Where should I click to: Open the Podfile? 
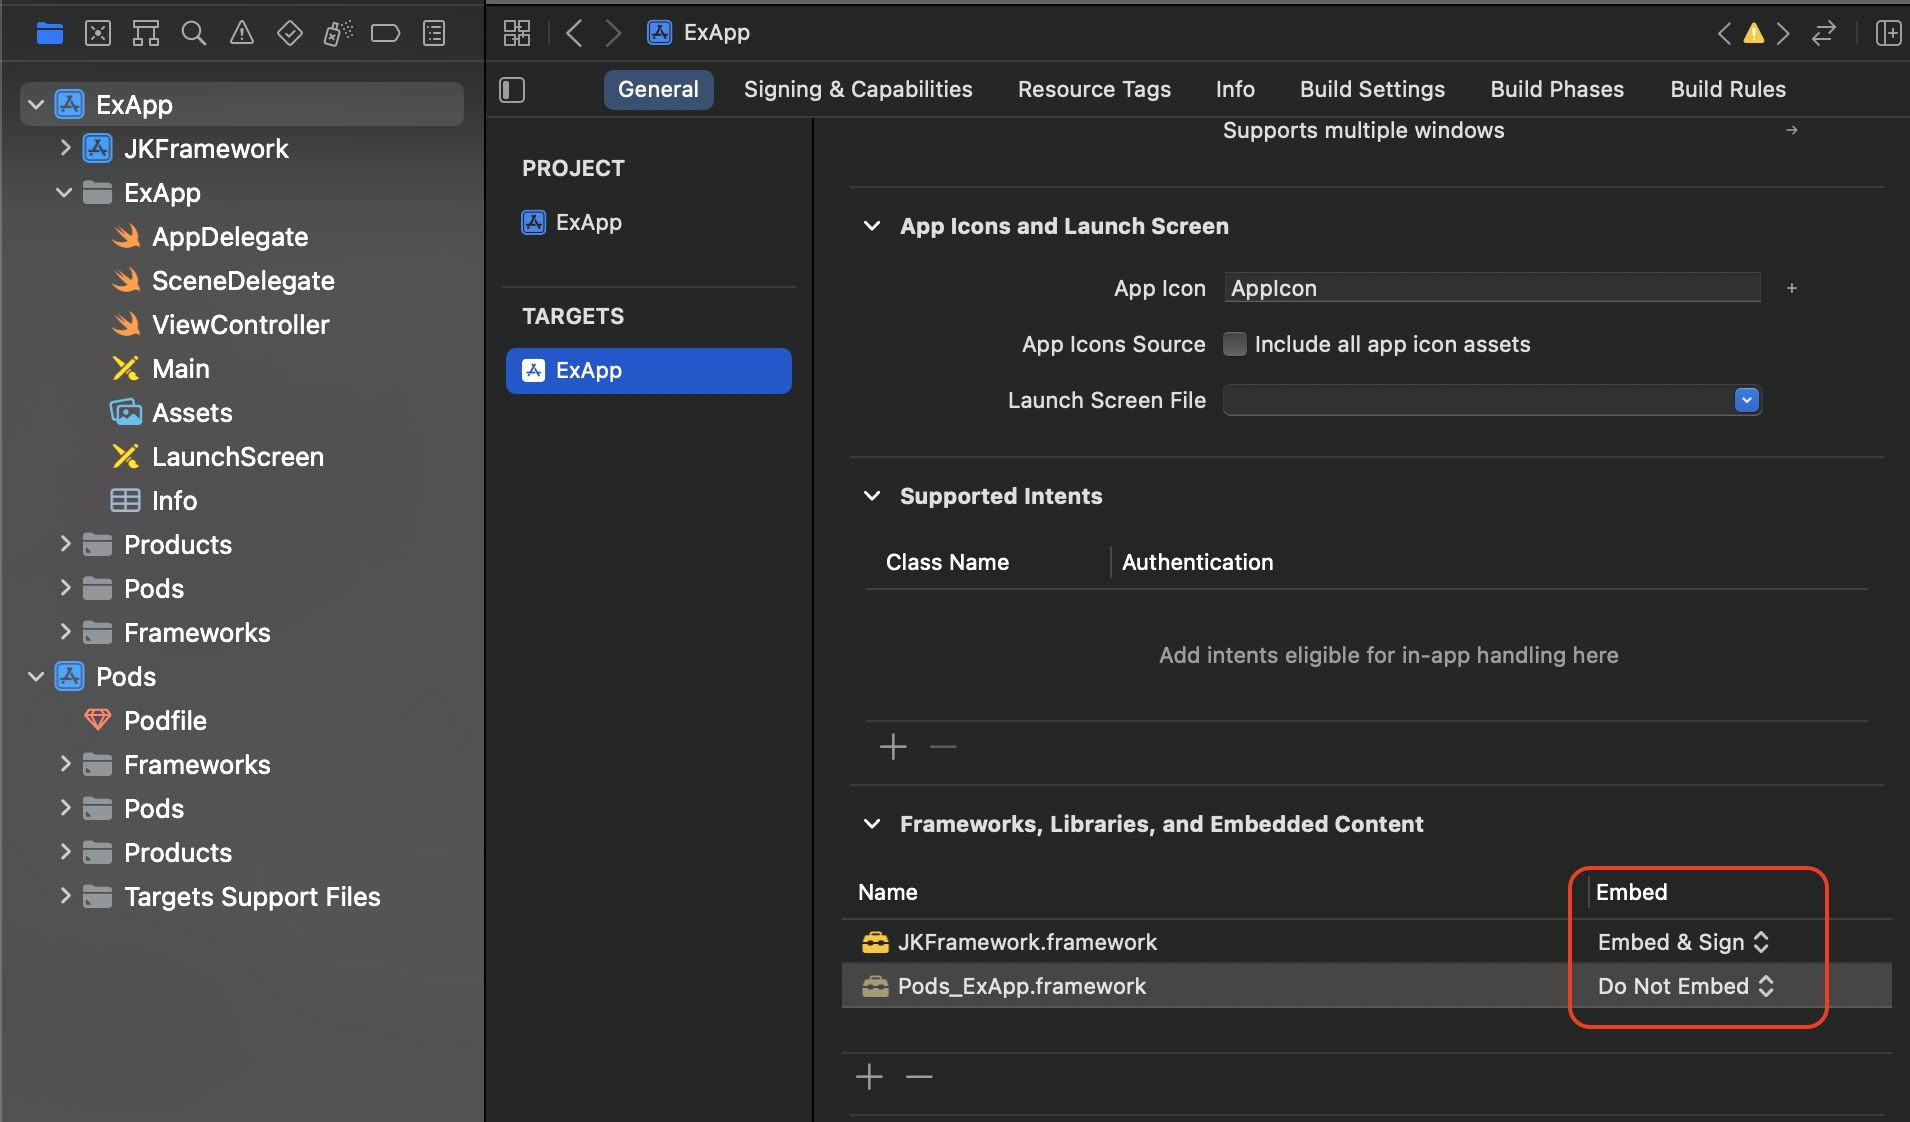pos(165,720)
